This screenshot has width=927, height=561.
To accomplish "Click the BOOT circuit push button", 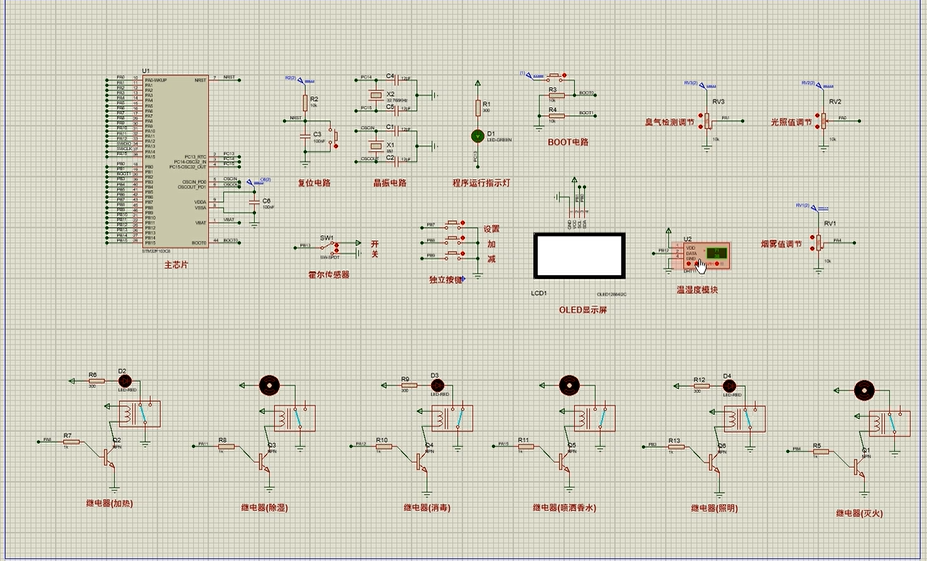I will click(556, 76).
